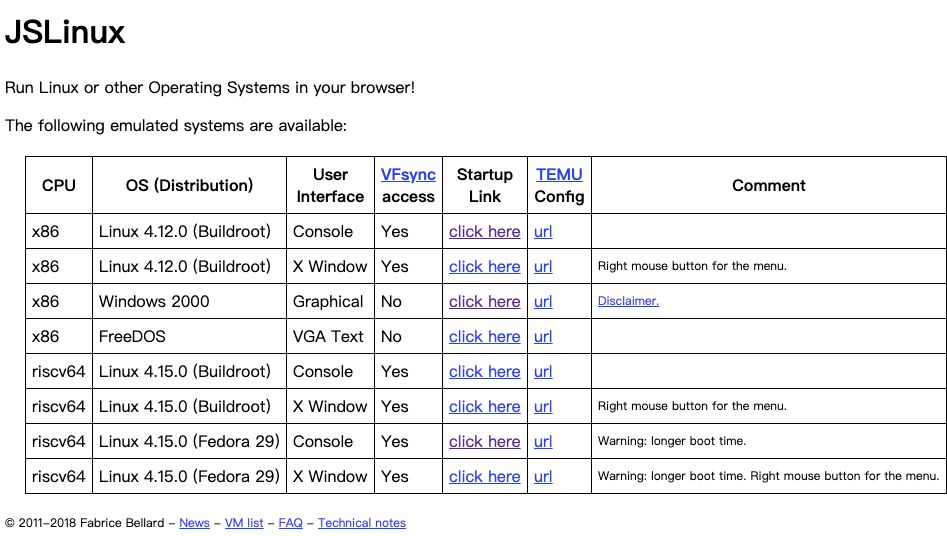Start Windows 2000 with click here
This screenshot has height=536, width=947.
484,302
